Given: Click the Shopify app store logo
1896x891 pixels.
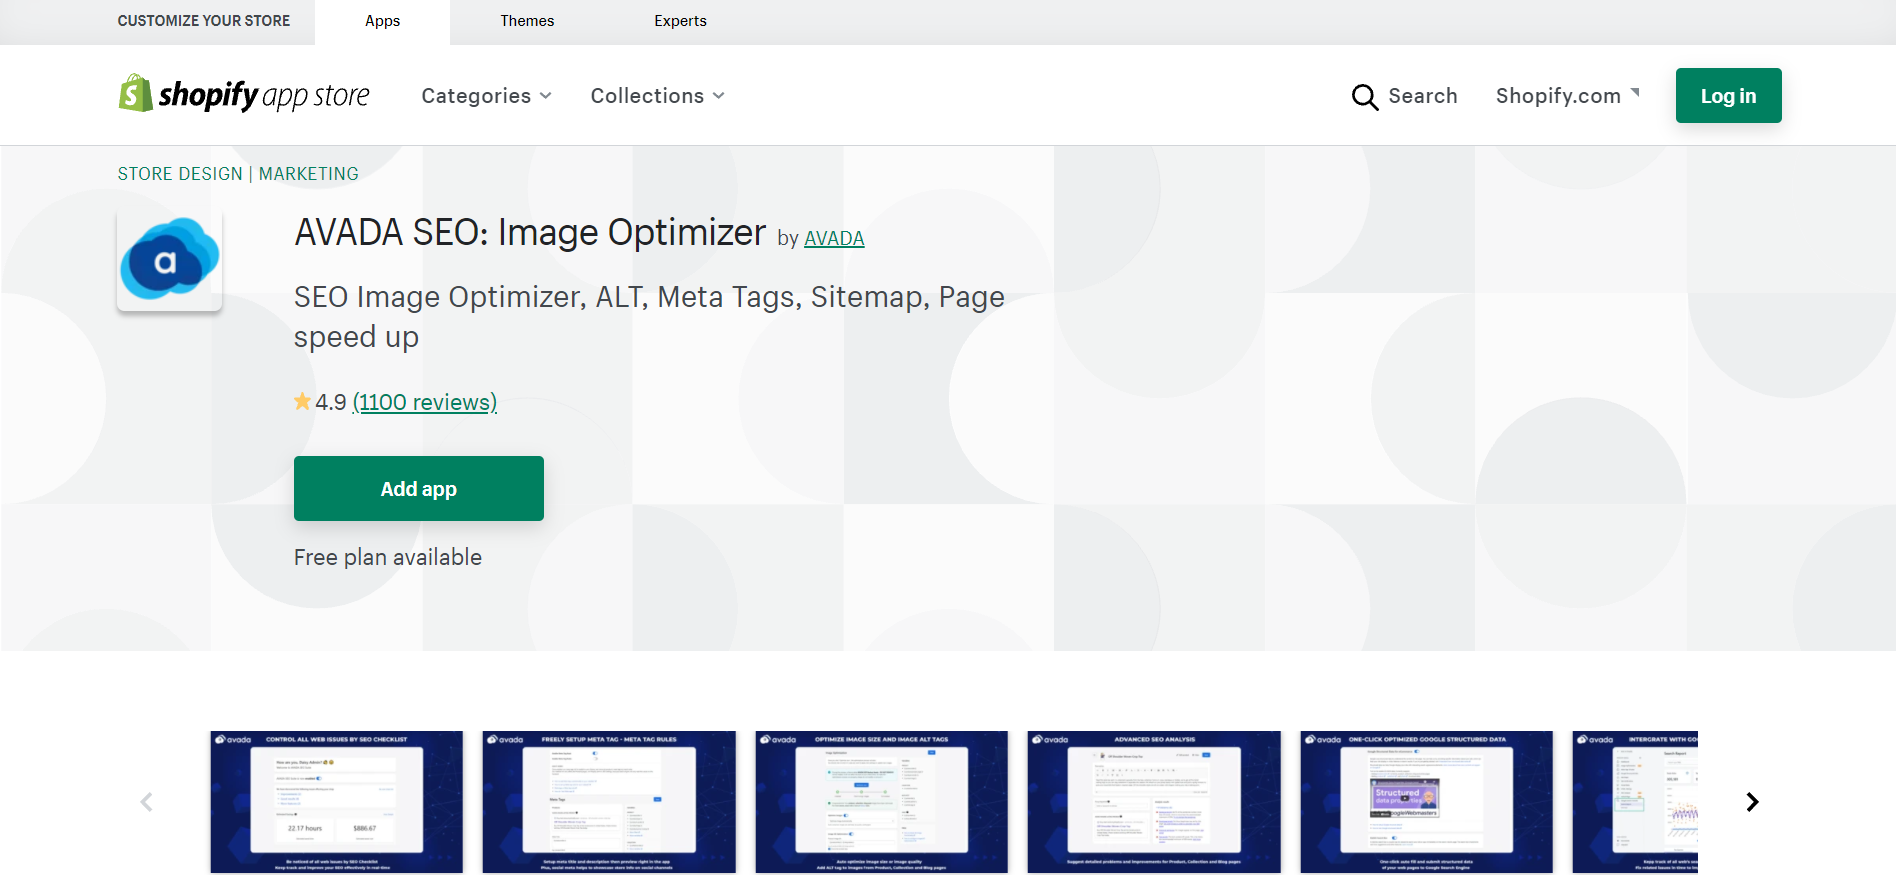Looking at the screenshot, I should pos(244,94).
